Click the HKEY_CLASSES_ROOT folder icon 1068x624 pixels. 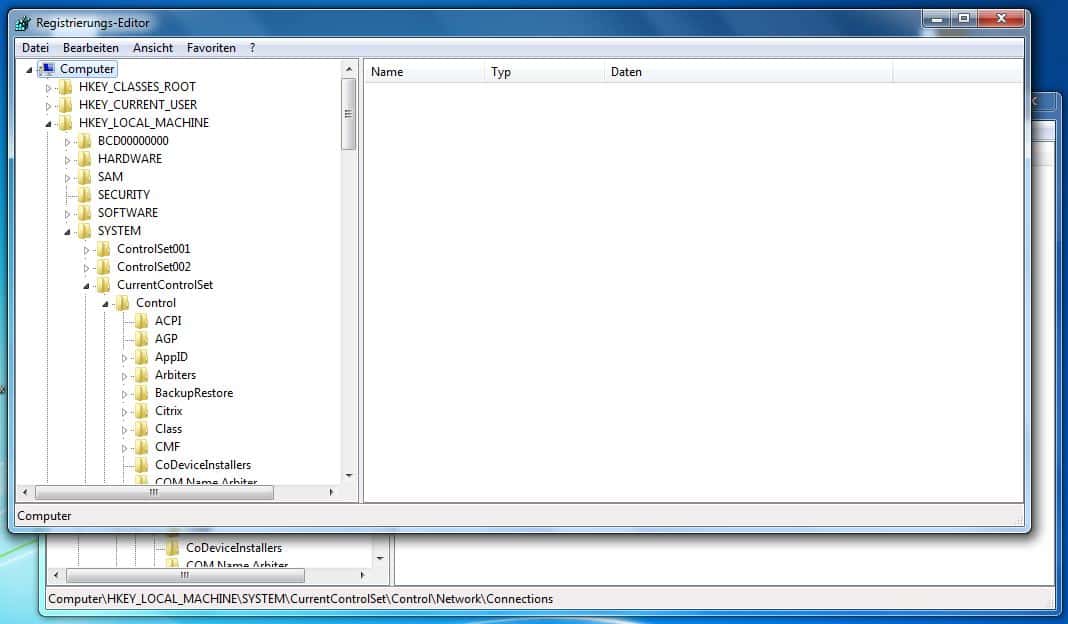tap(65, 87)
